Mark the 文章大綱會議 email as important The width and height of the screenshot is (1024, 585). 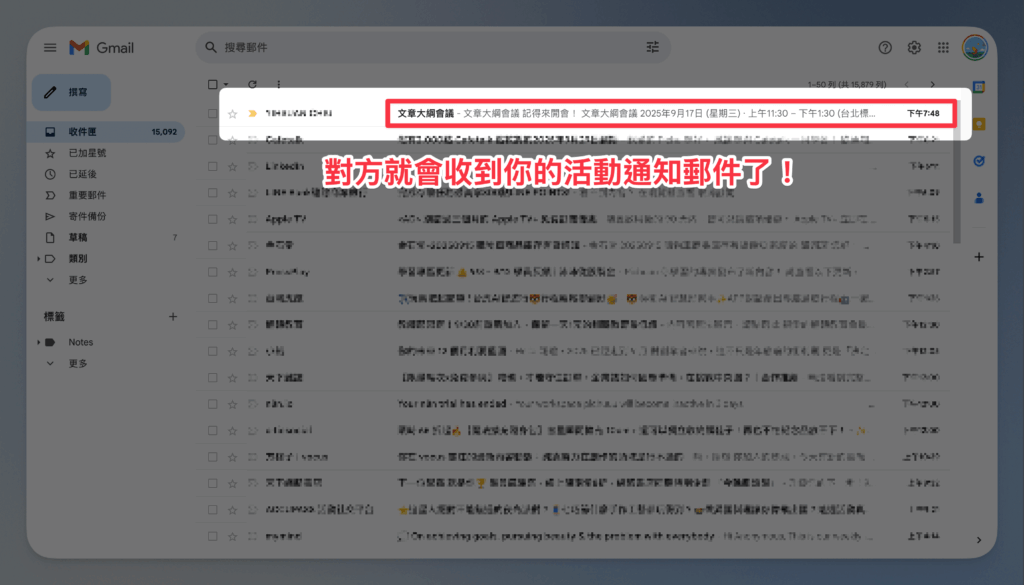(252, 114)
